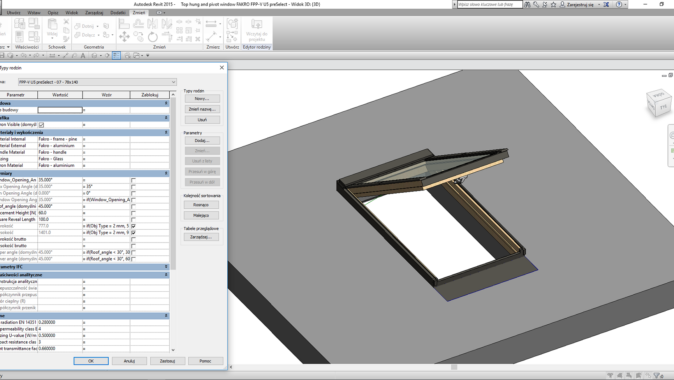This screenshot has height=380, width=674.
Task: Click the highlighted family types icon in quick access toolbar
Action: (116, 55)
